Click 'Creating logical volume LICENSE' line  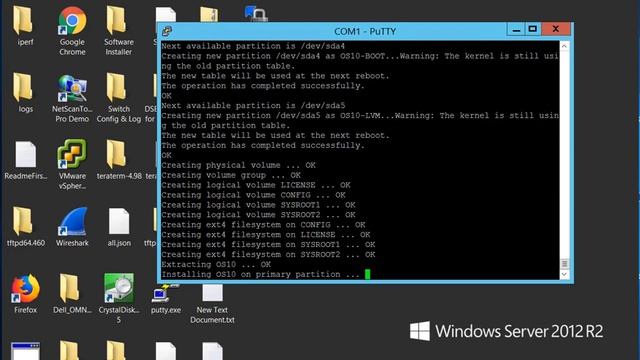tap(256, 185)
